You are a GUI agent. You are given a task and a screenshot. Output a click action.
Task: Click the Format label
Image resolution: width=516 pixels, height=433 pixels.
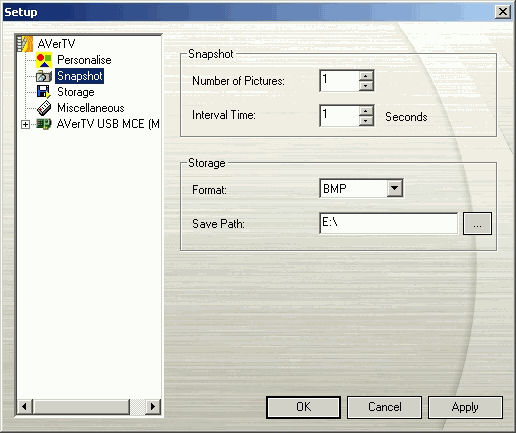point(209,190)
